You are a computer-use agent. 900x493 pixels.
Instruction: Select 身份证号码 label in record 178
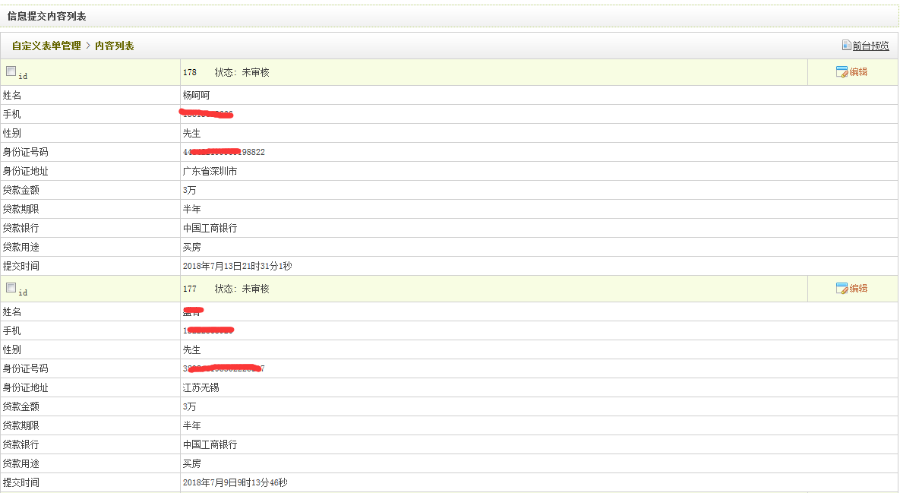click(25, 152)
